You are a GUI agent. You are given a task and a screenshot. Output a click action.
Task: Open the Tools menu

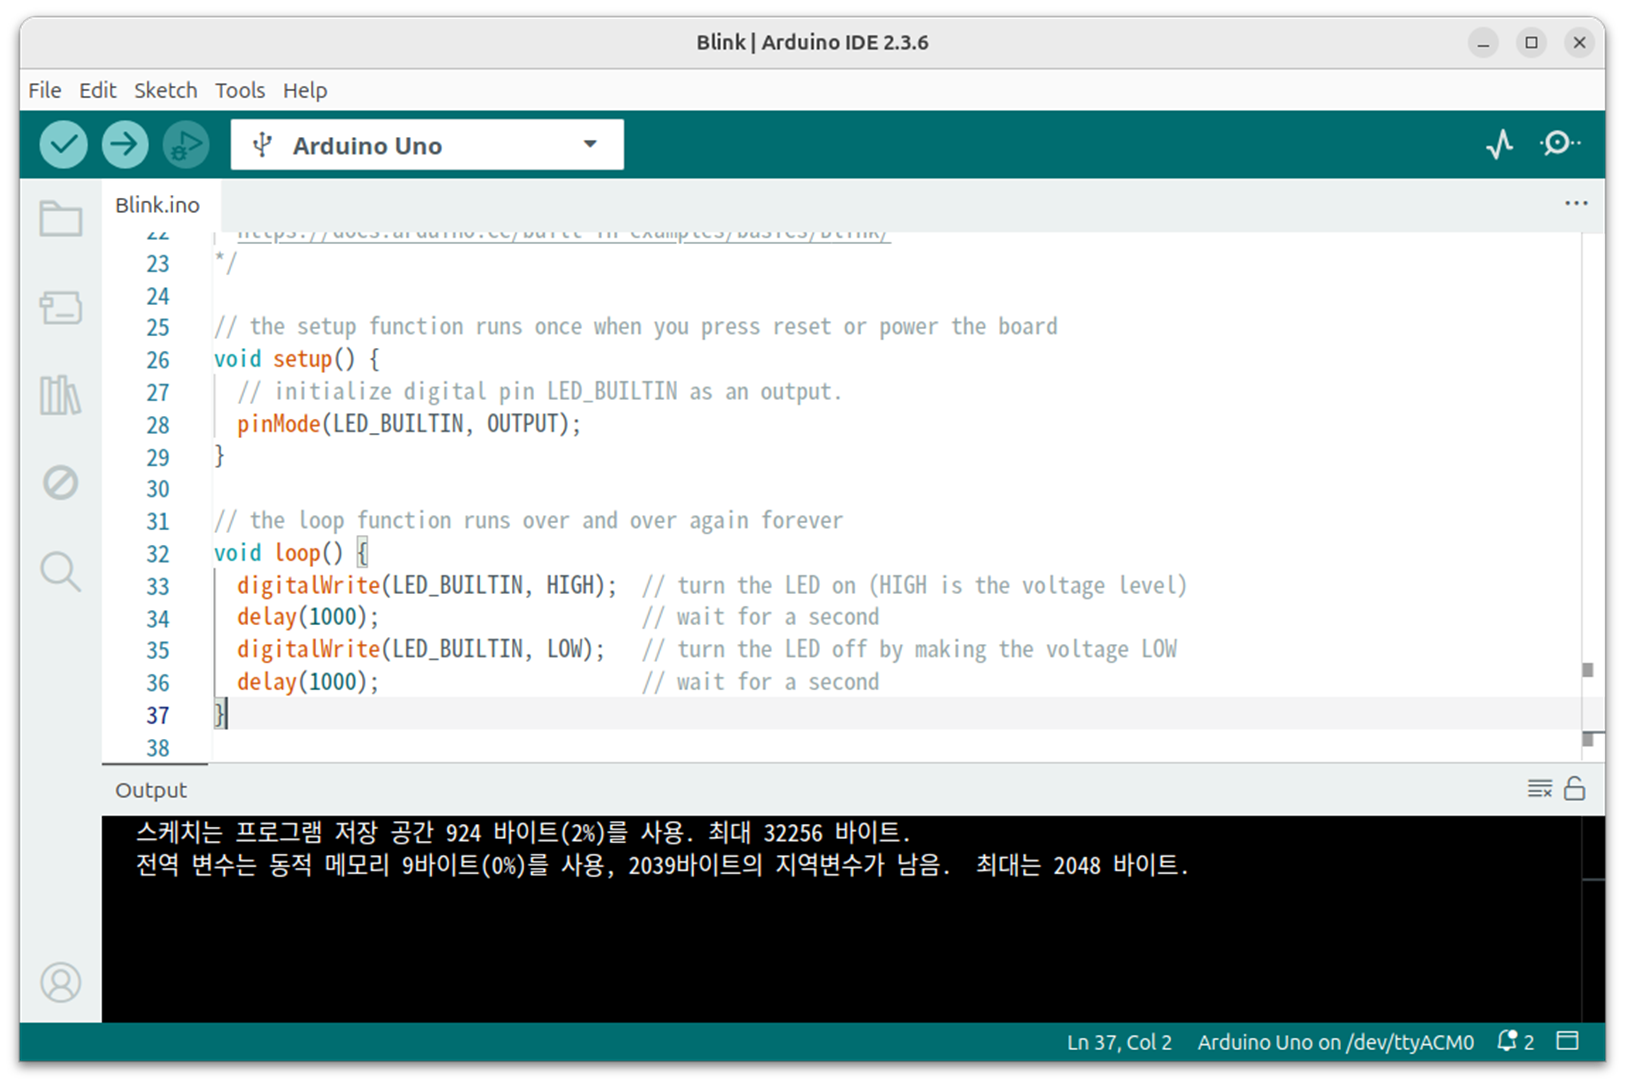click(x=240, y=90)
